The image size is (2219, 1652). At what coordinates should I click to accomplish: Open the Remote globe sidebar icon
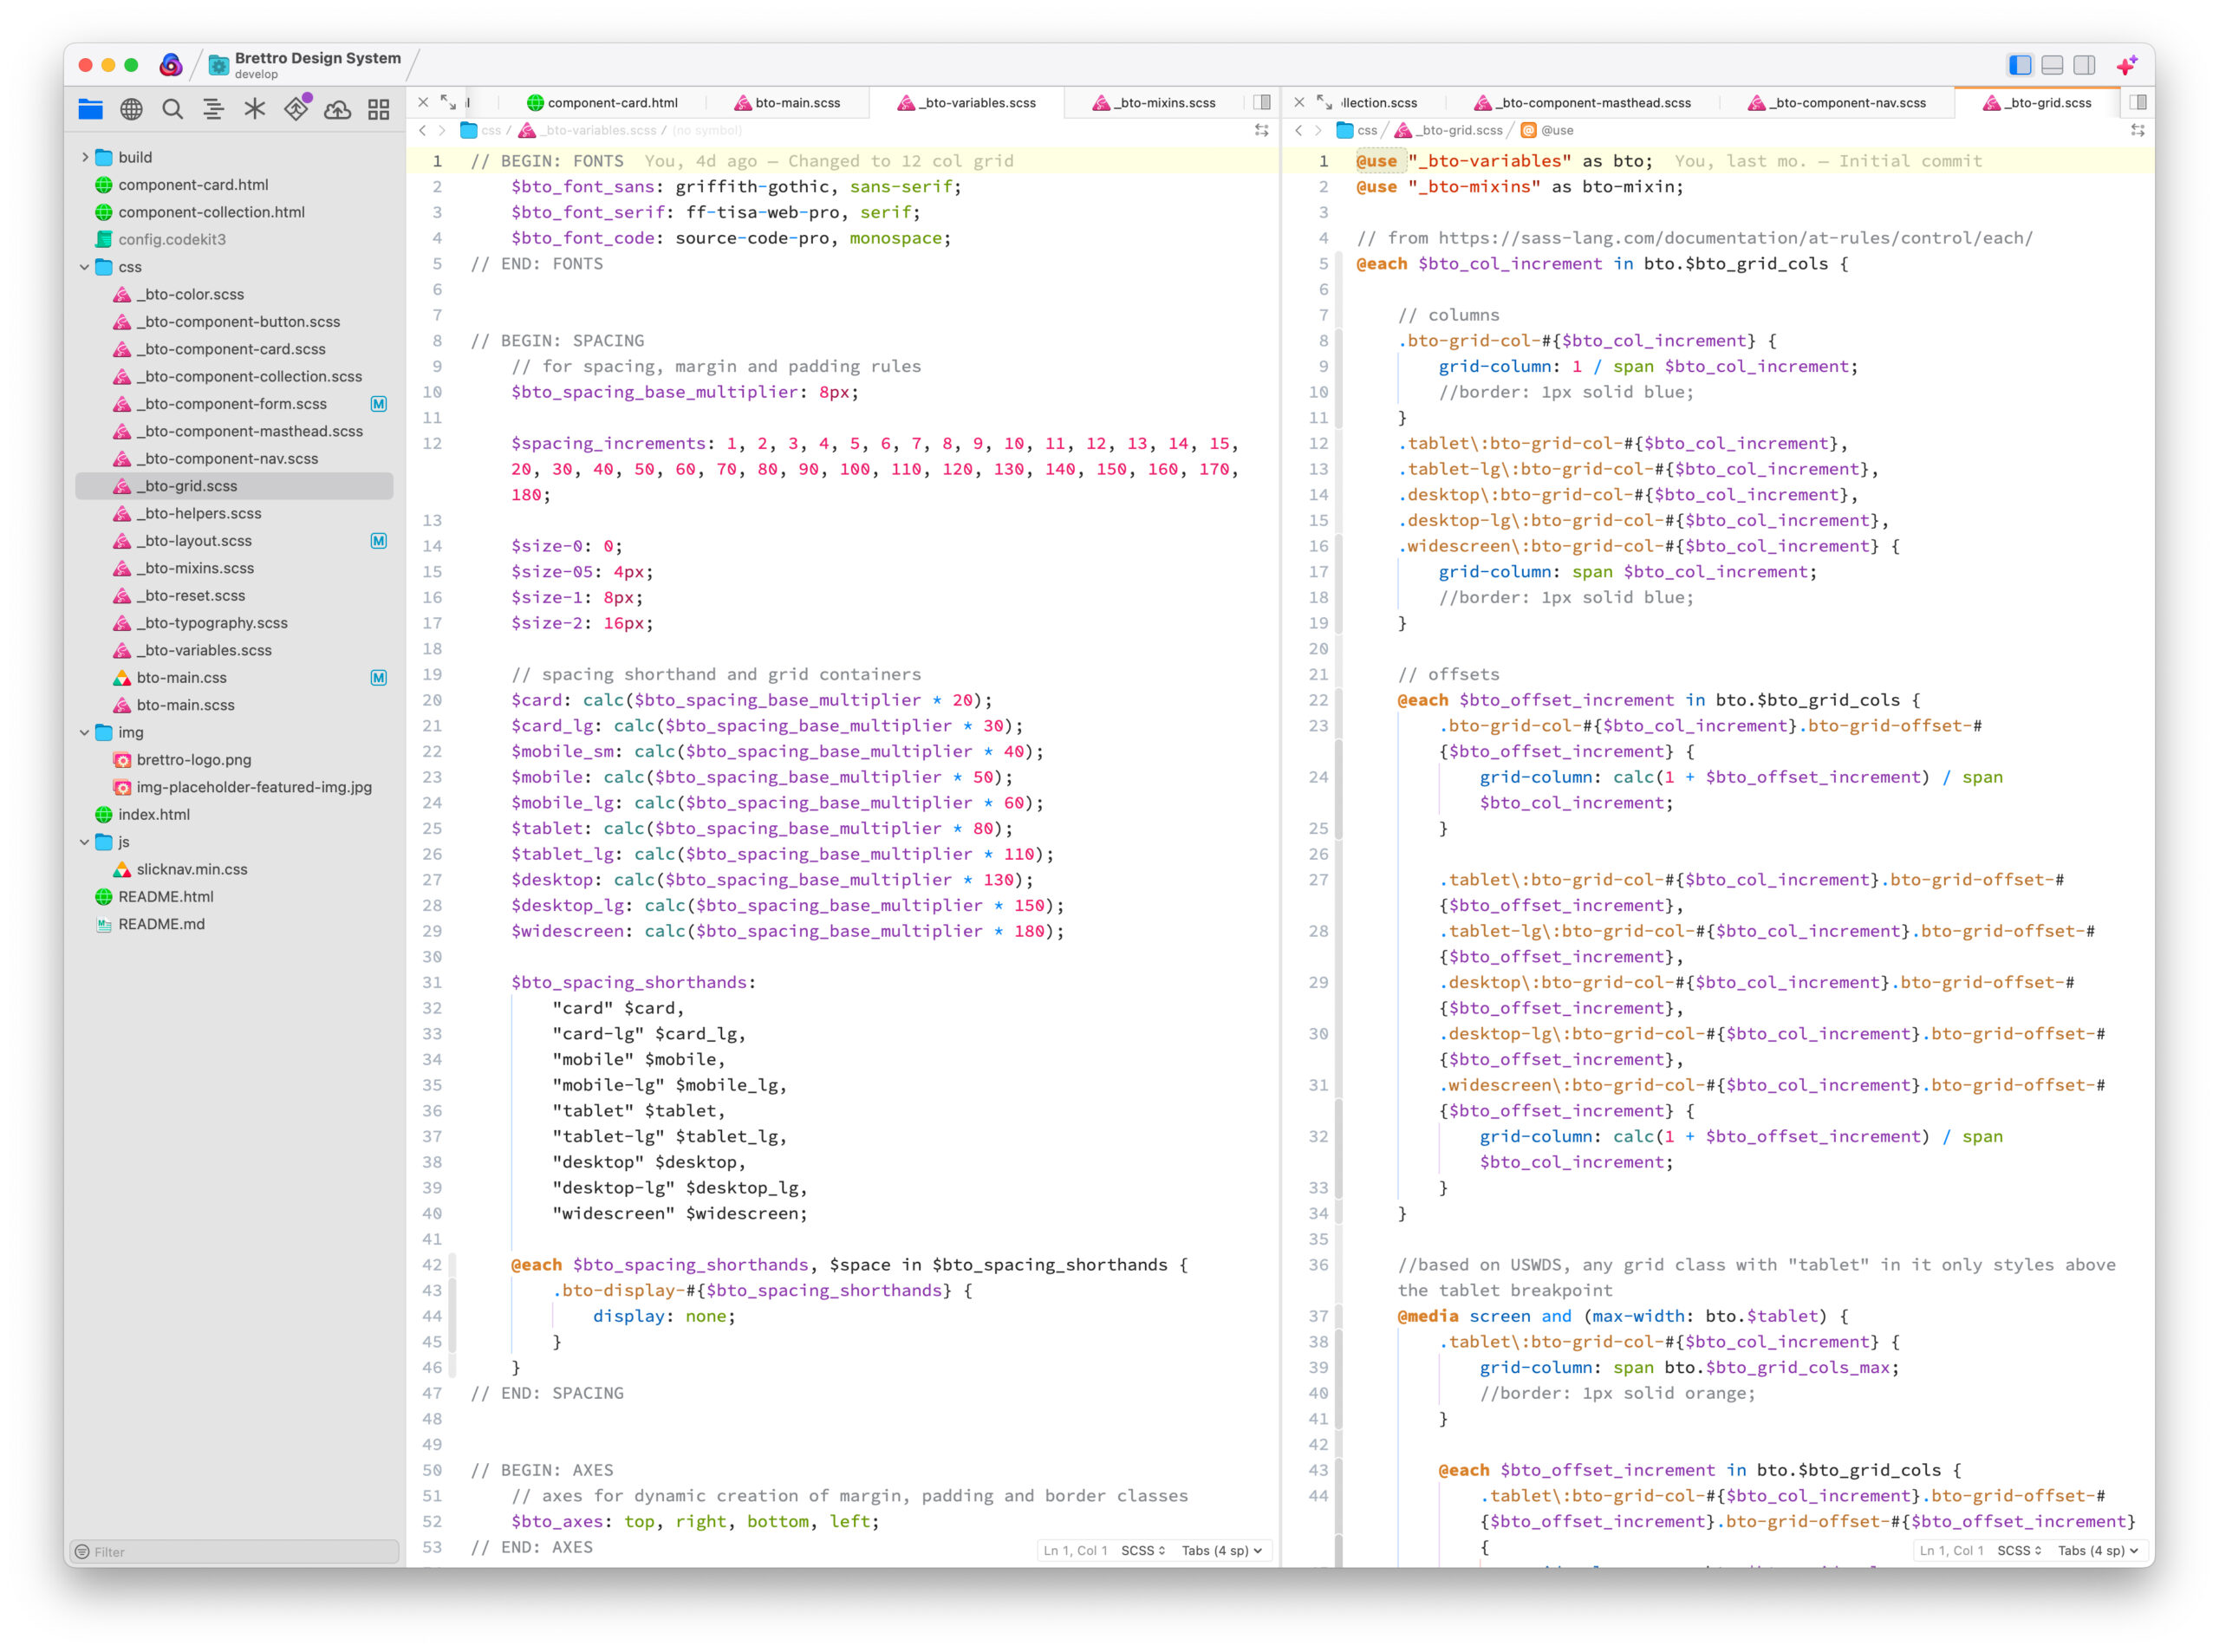pos(131,109)
